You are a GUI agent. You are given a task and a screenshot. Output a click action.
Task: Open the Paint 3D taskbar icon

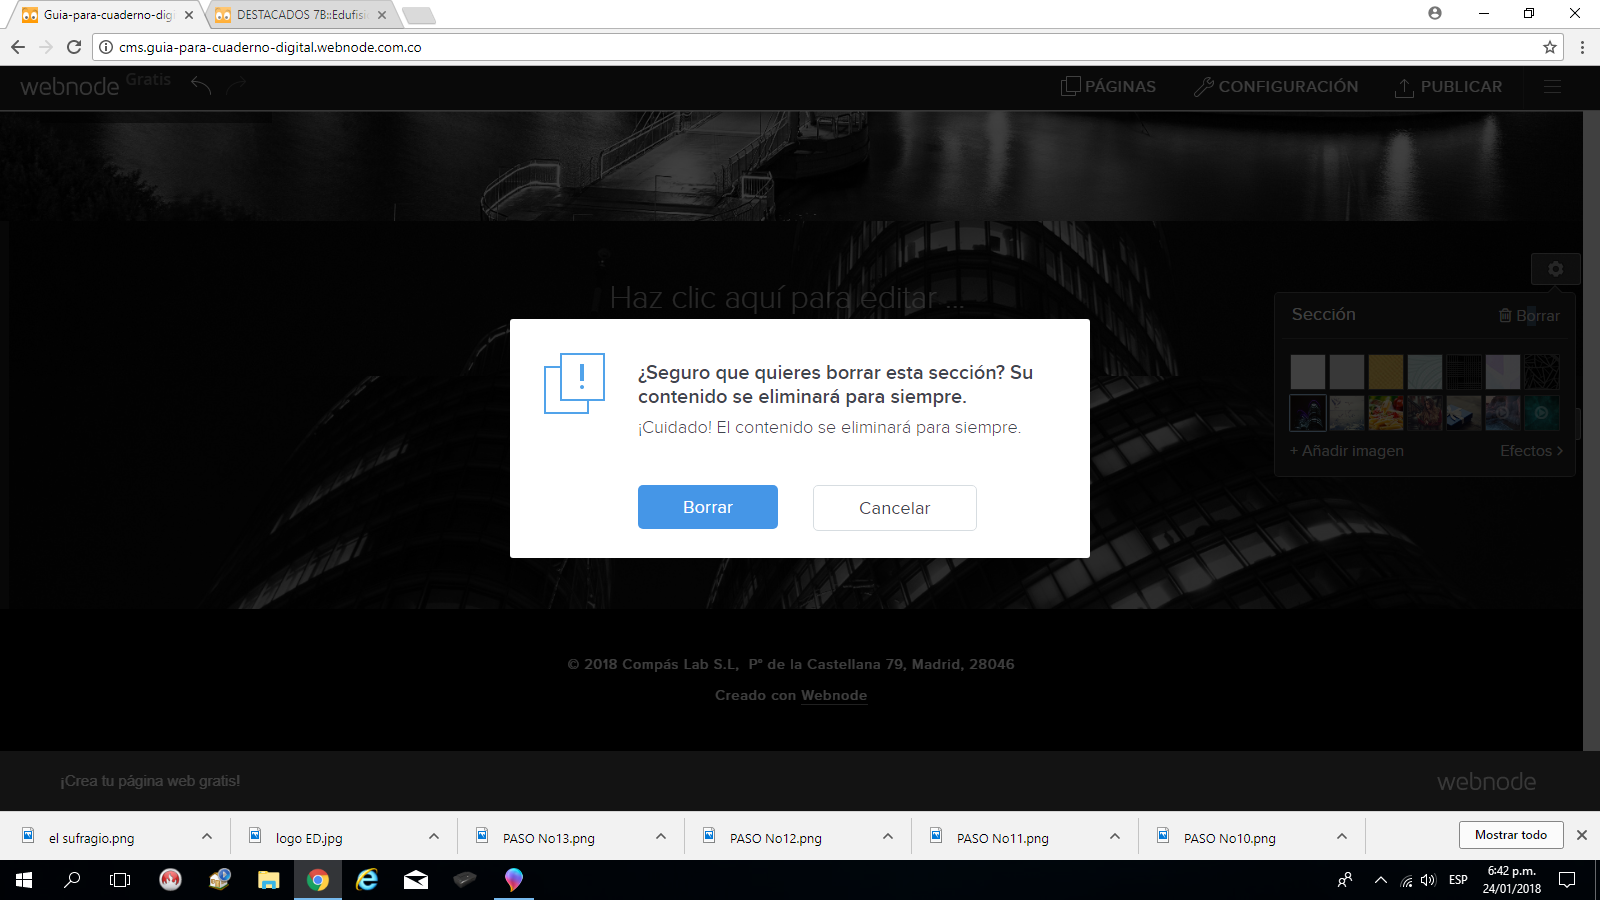click(x=514, y=880)
